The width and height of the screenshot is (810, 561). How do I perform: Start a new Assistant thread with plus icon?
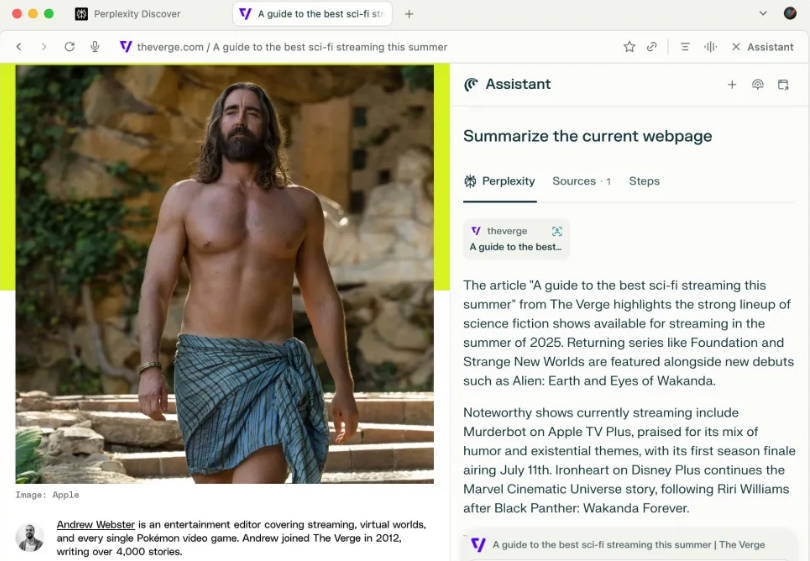tap(732, 85)
